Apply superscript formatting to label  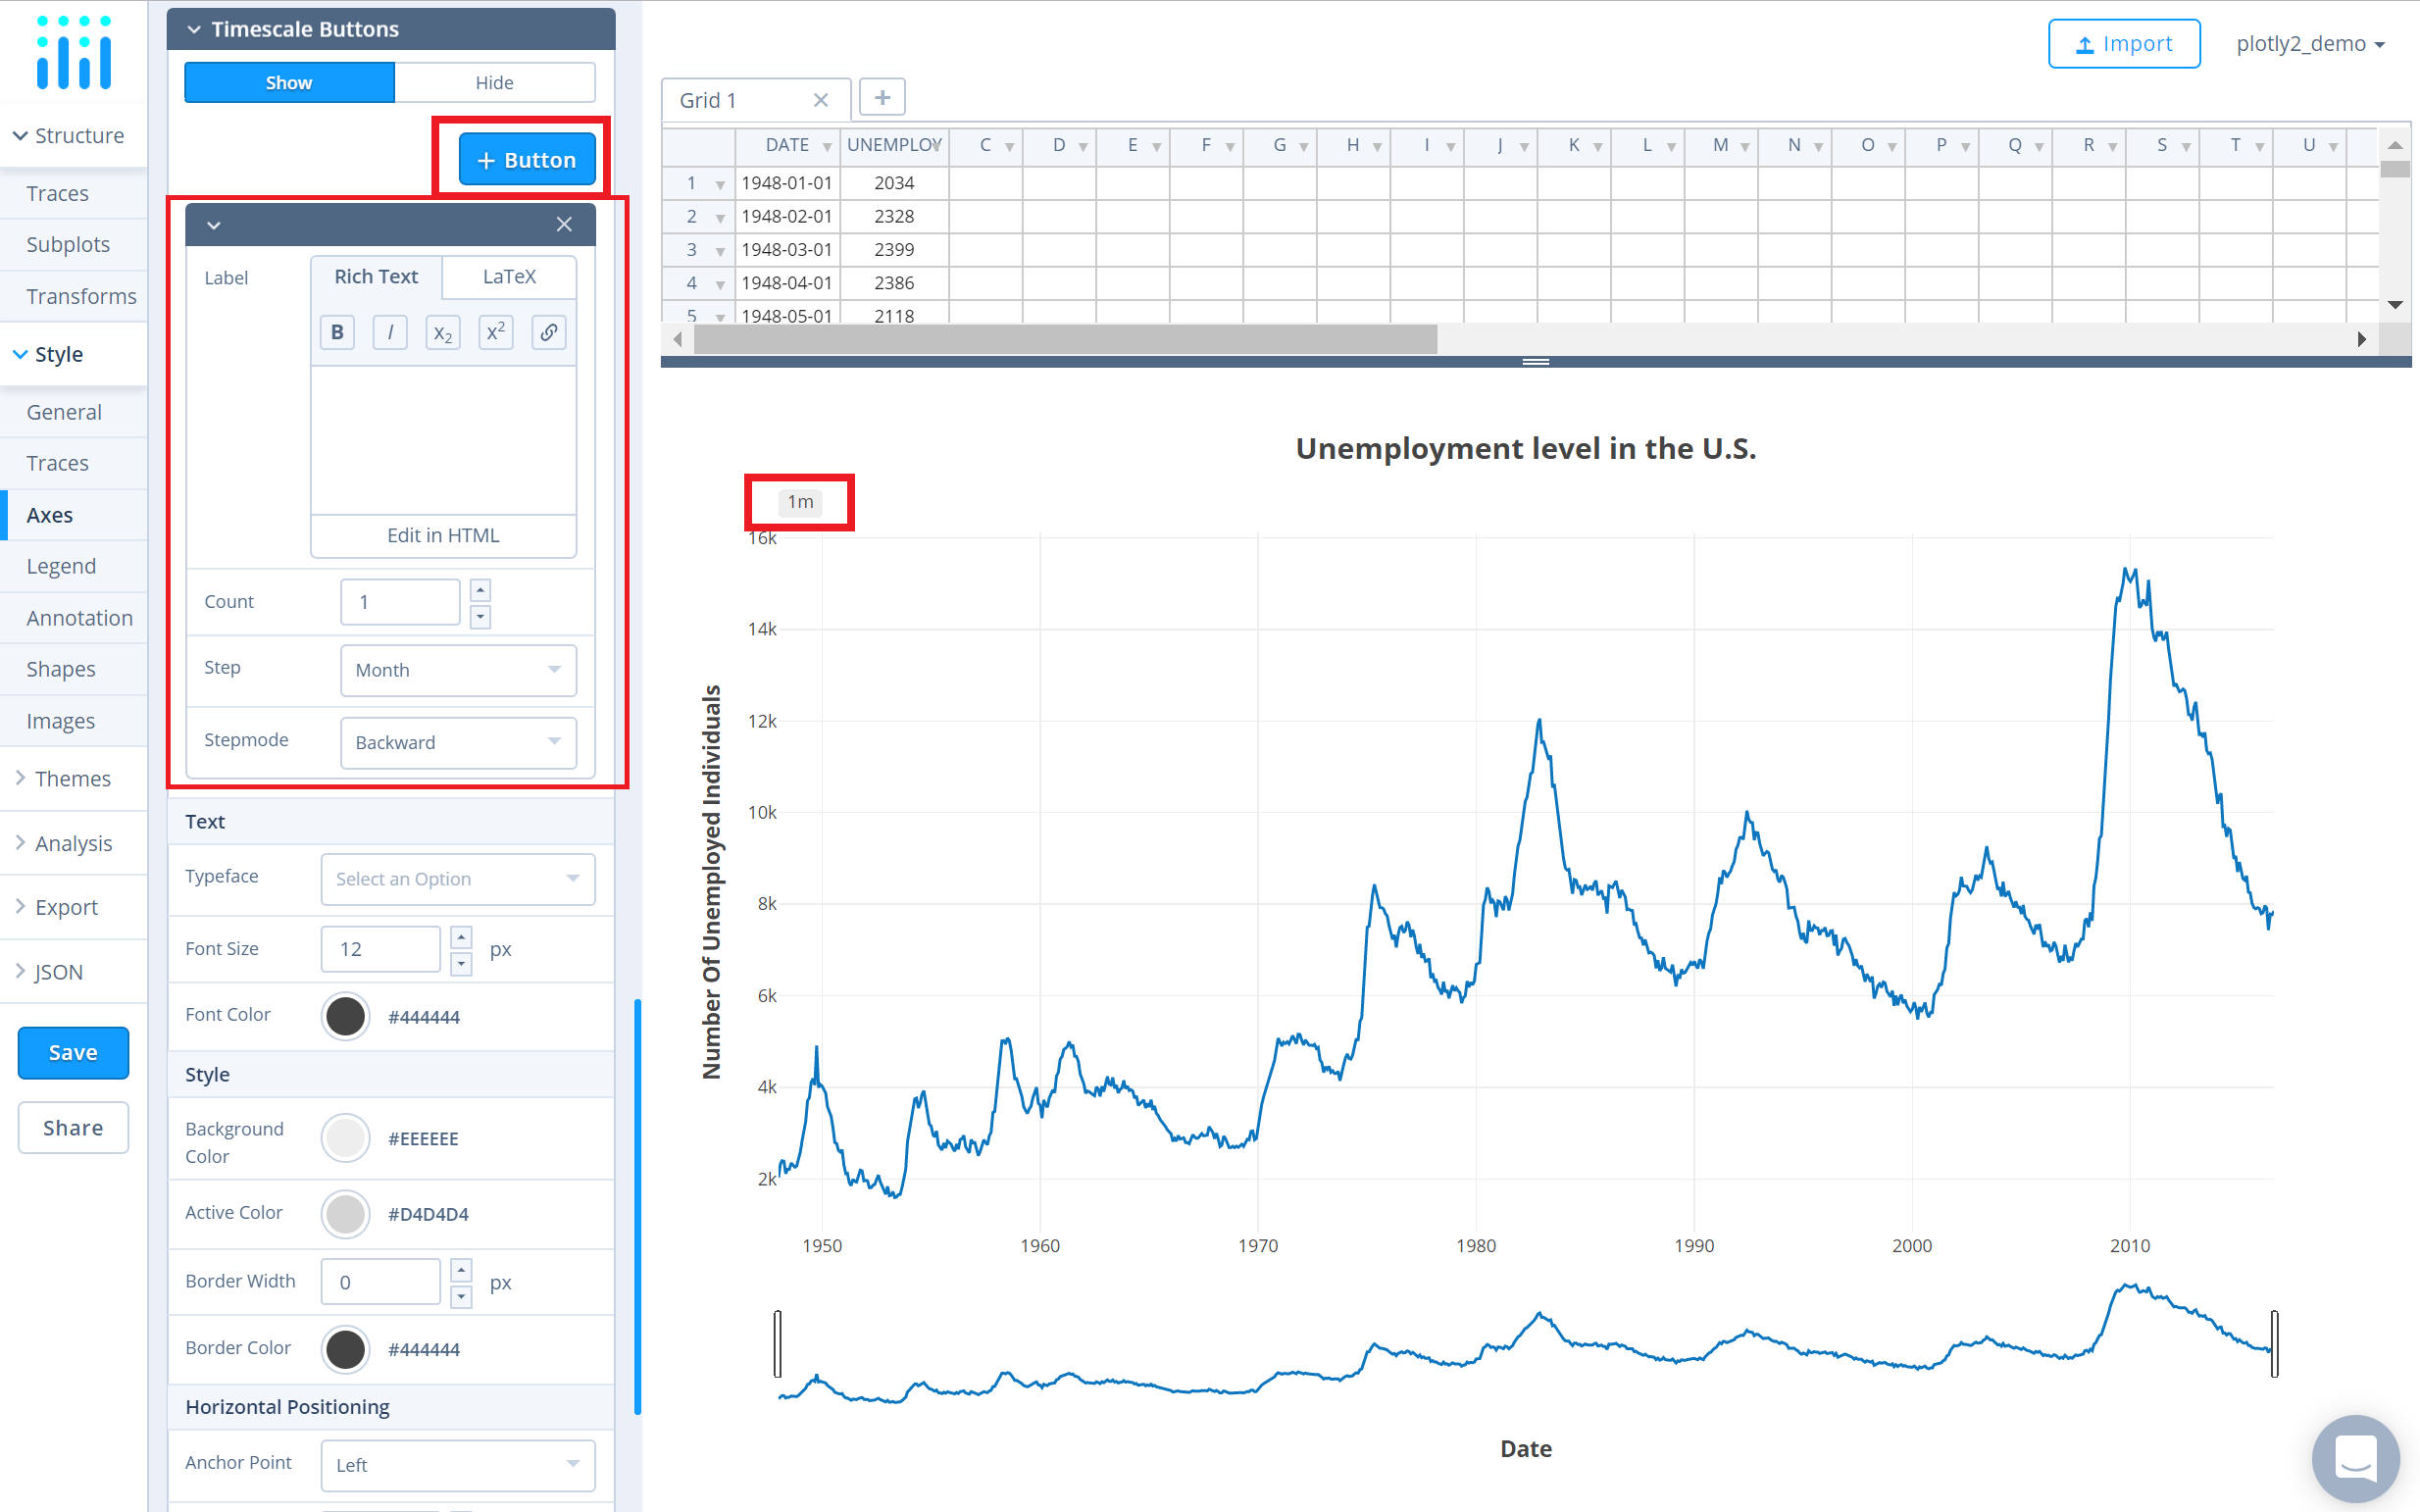496,332
